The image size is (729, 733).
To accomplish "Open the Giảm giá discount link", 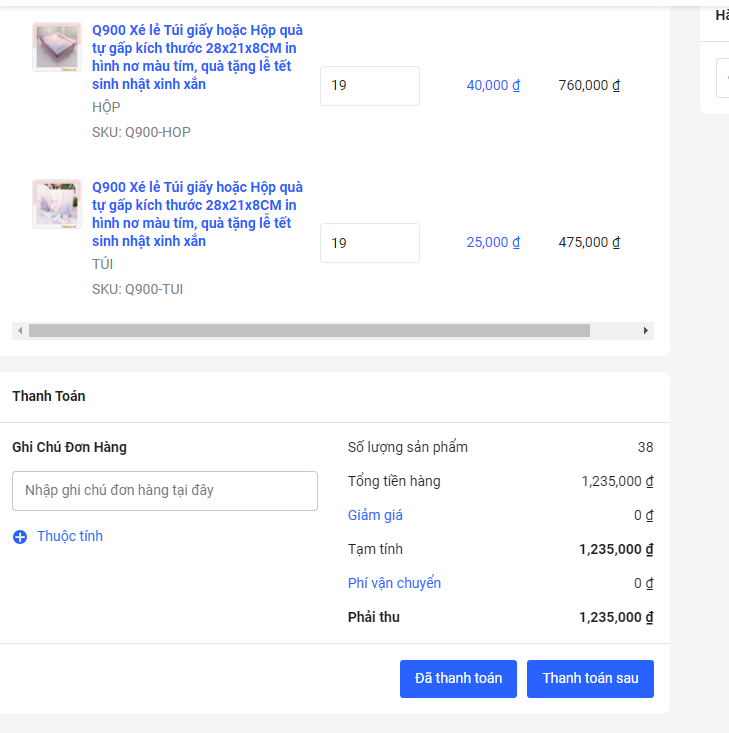I will pos(375,515).
